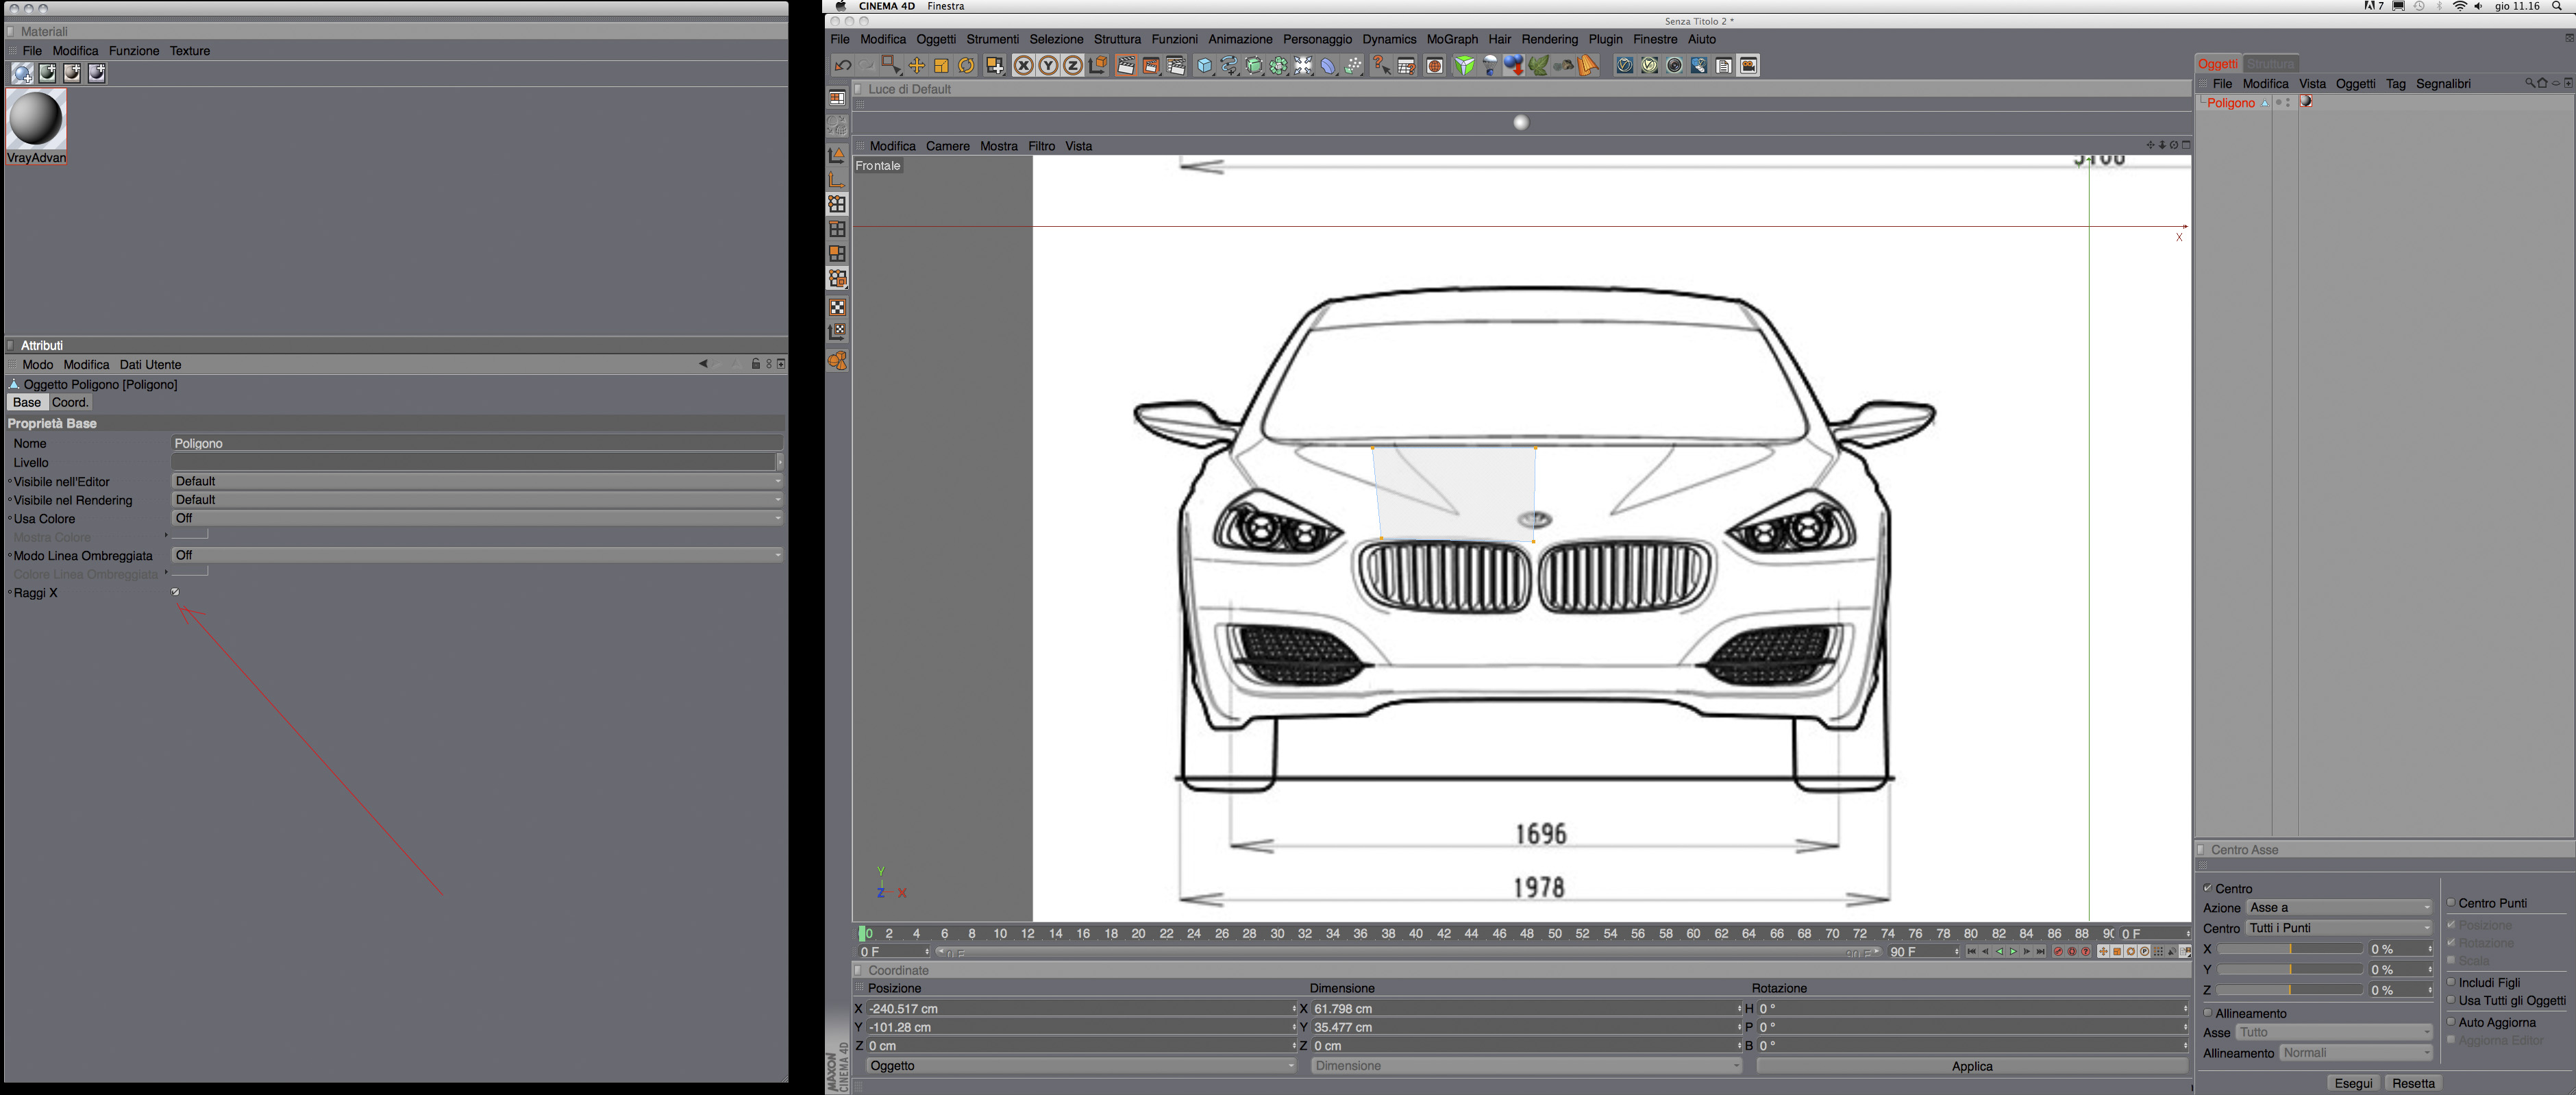The width and height of the screenshot is (2576, 1095).
Task: Select the Move tool
Action: point(916,66)
